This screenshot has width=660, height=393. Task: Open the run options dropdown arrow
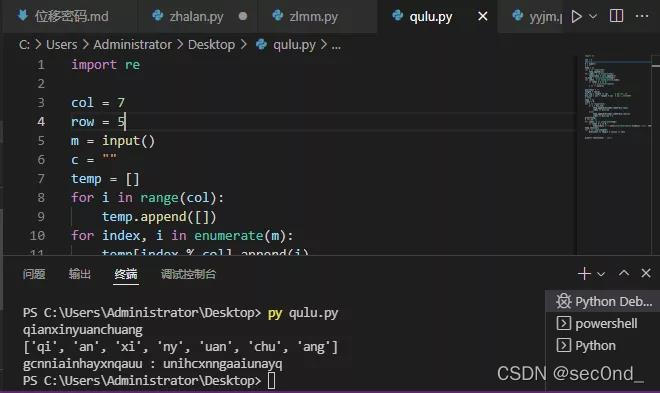point(593,16)
